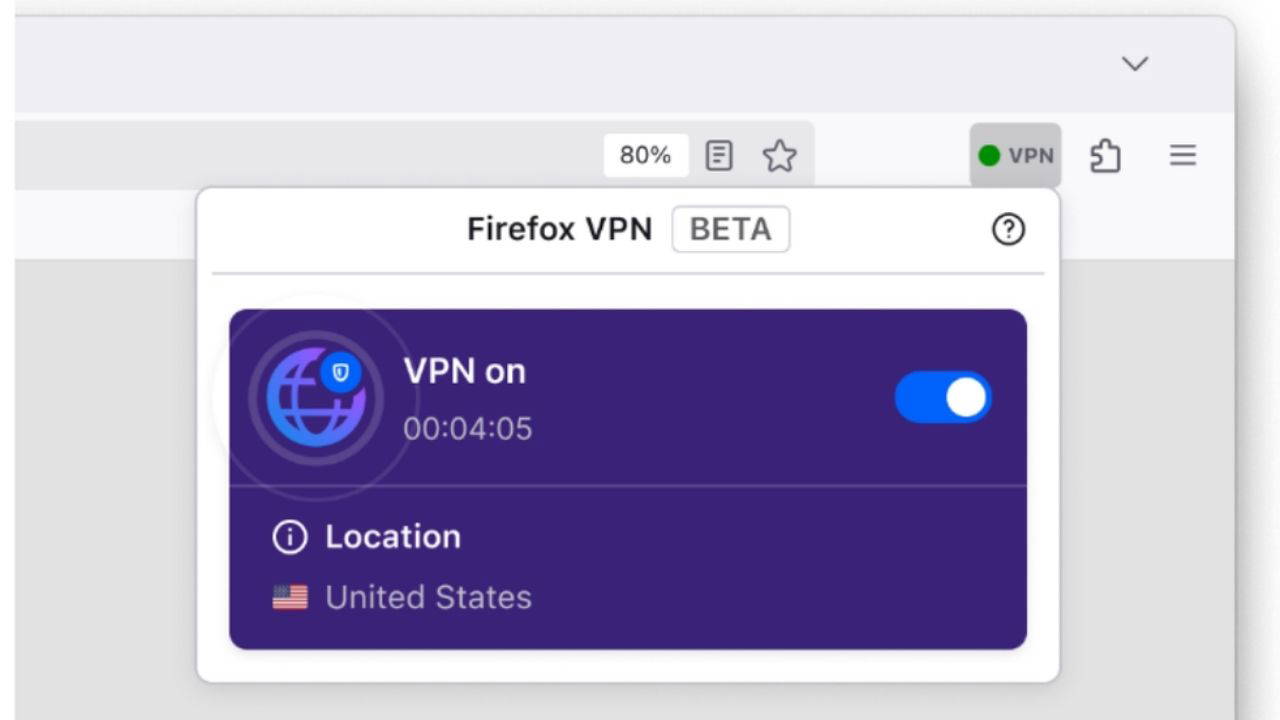
Task: Click the VPN on status label
Action: pyautogui.click(x=464, y=372)
